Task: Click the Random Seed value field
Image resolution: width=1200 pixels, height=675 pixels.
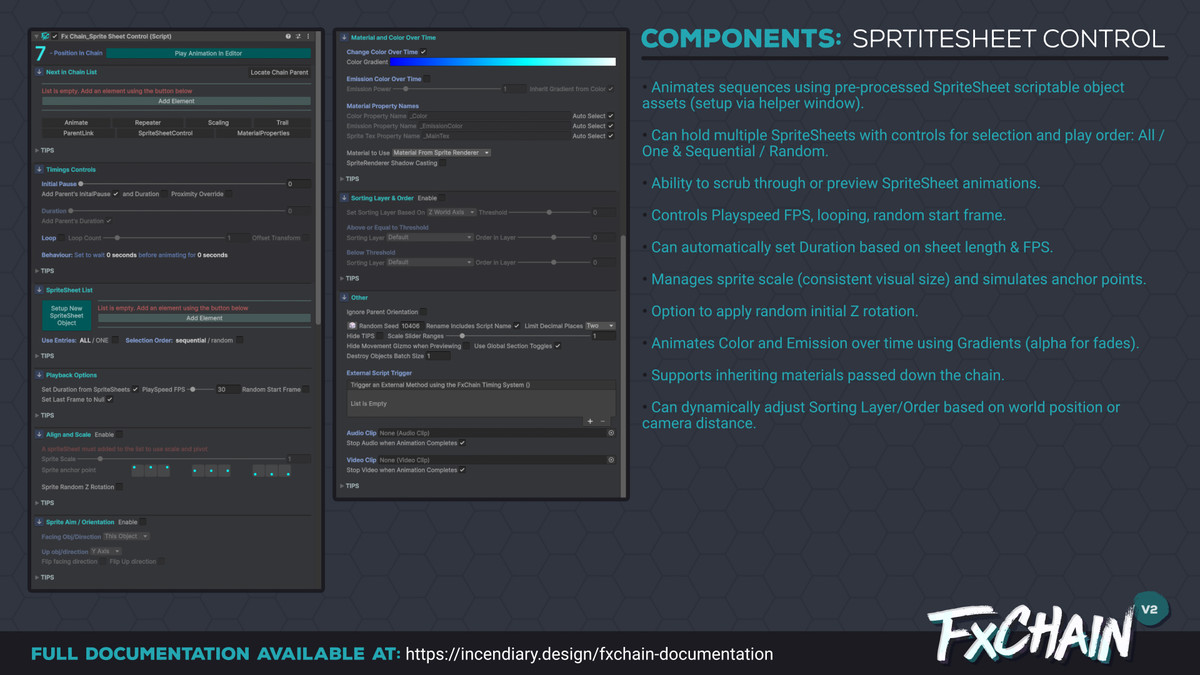Action: 412,326
